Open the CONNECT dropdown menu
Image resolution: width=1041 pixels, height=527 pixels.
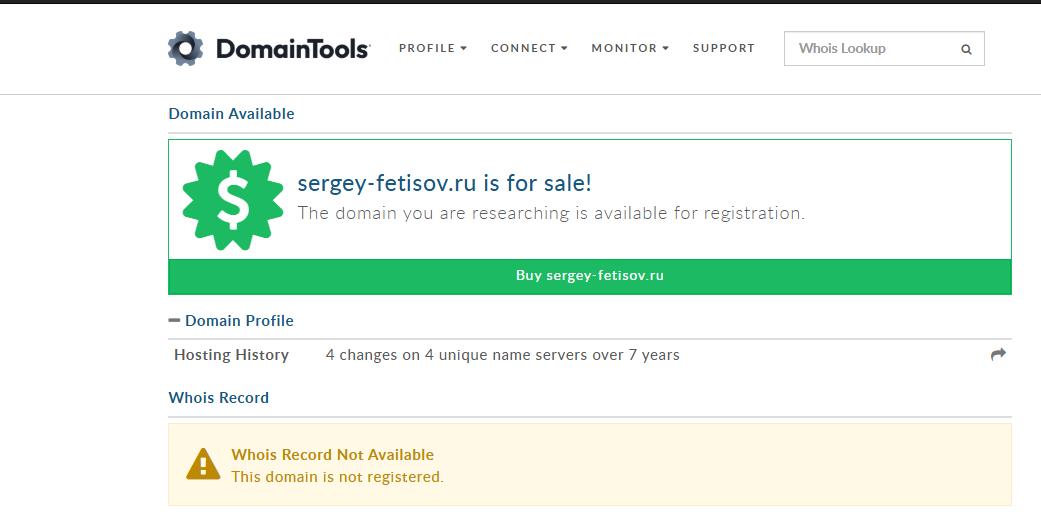pos(529,48)
